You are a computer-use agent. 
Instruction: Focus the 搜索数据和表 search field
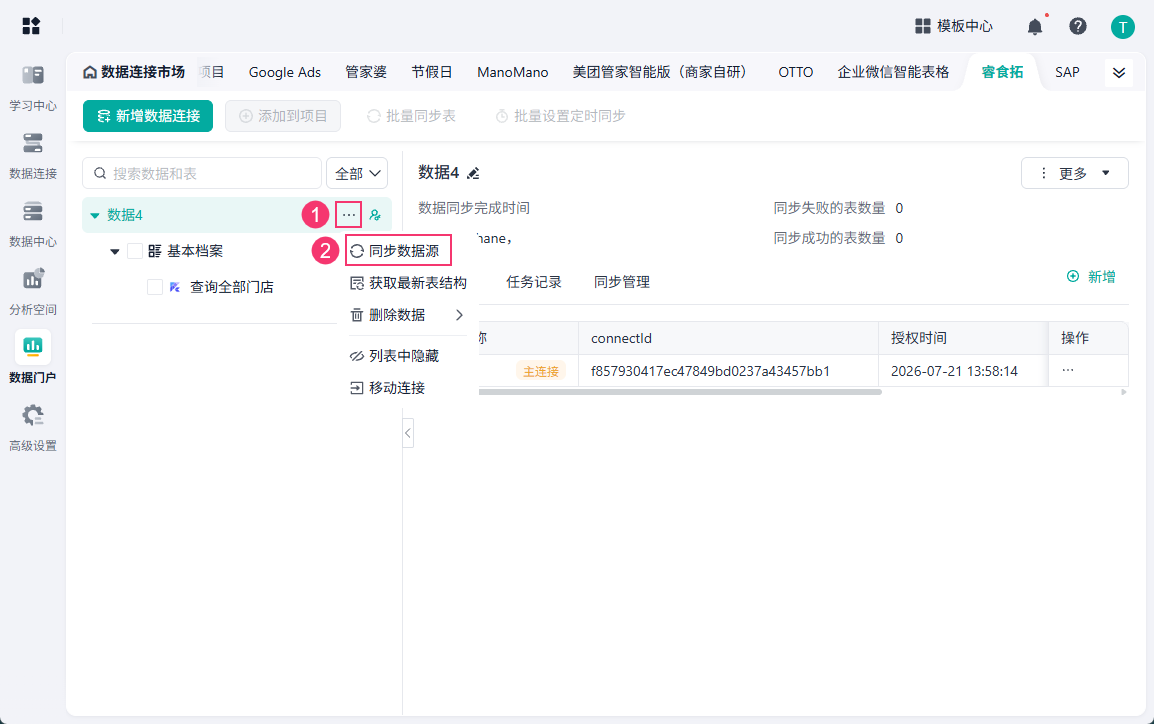202,174
